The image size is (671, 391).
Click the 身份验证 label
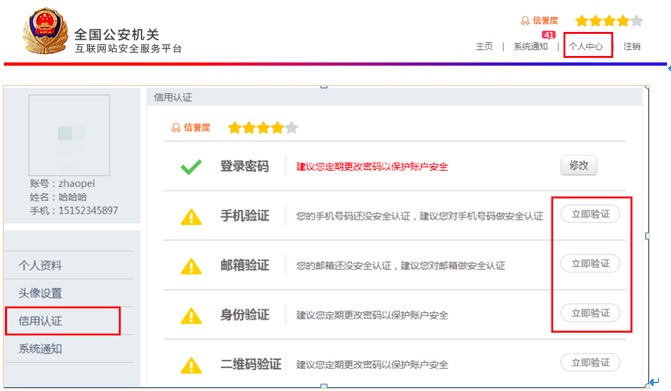tap(244, 315)
